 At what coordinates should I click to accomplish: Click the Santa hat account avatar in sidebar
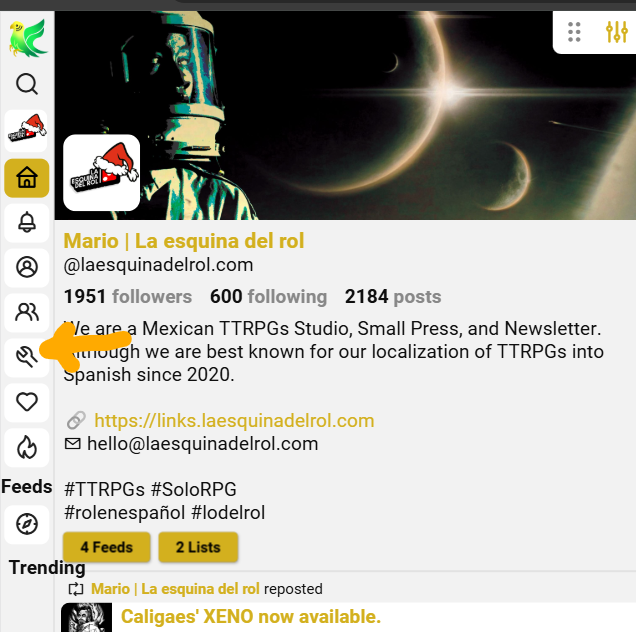27,131
